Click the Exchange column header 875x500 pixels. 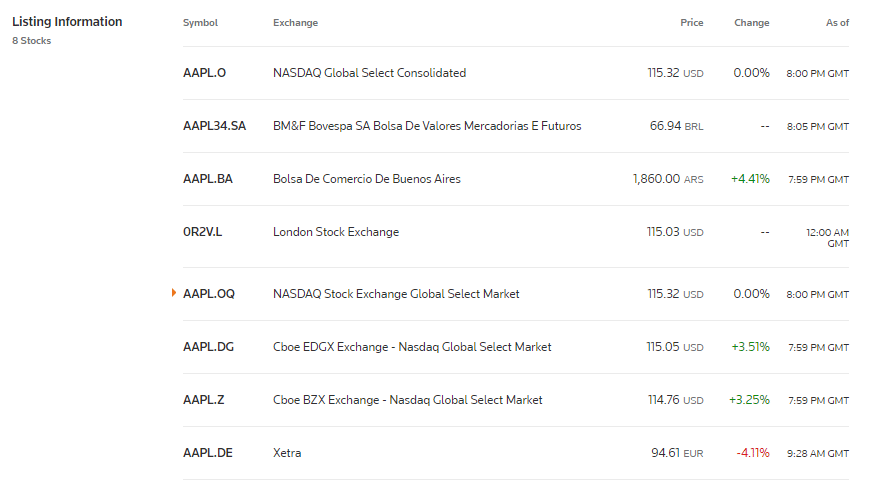pyautogui.click(x=295, y=23)
